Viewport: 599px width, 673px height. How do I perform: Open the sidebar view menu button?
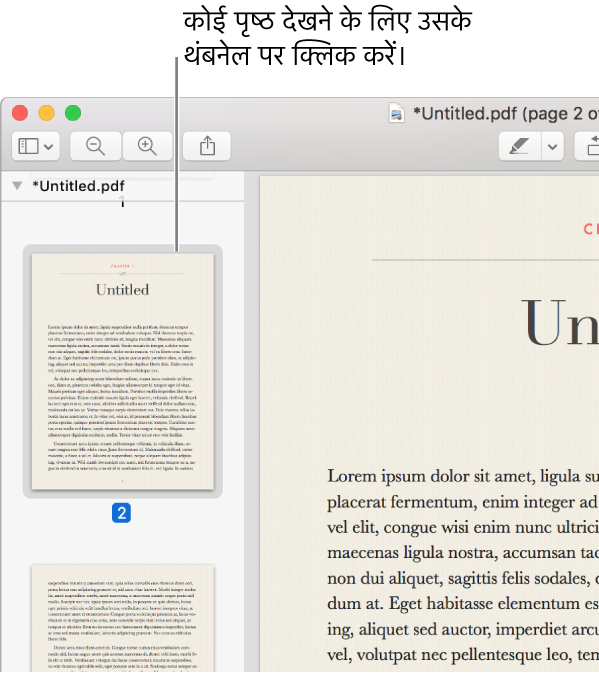tap(36, 146)
